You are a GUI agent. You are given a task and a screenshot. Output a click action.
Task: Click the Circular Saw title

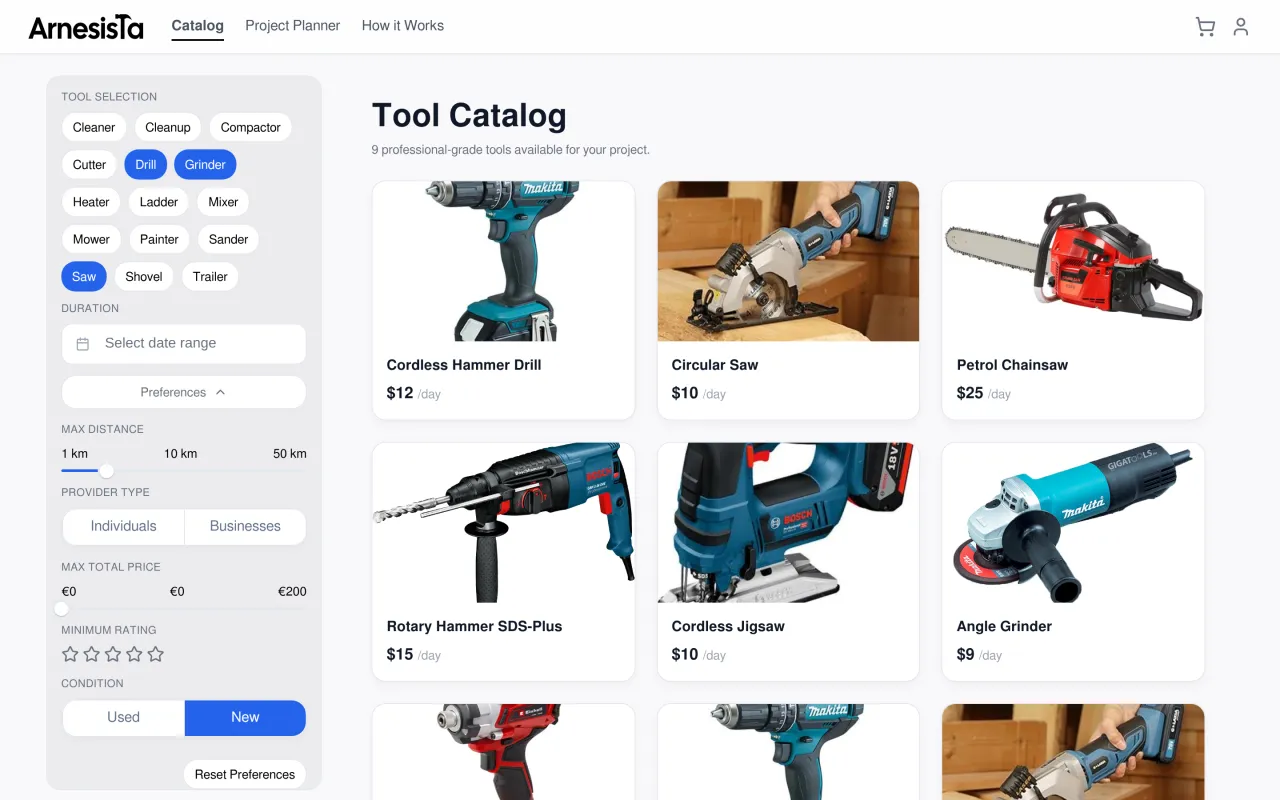click(715, 365)
